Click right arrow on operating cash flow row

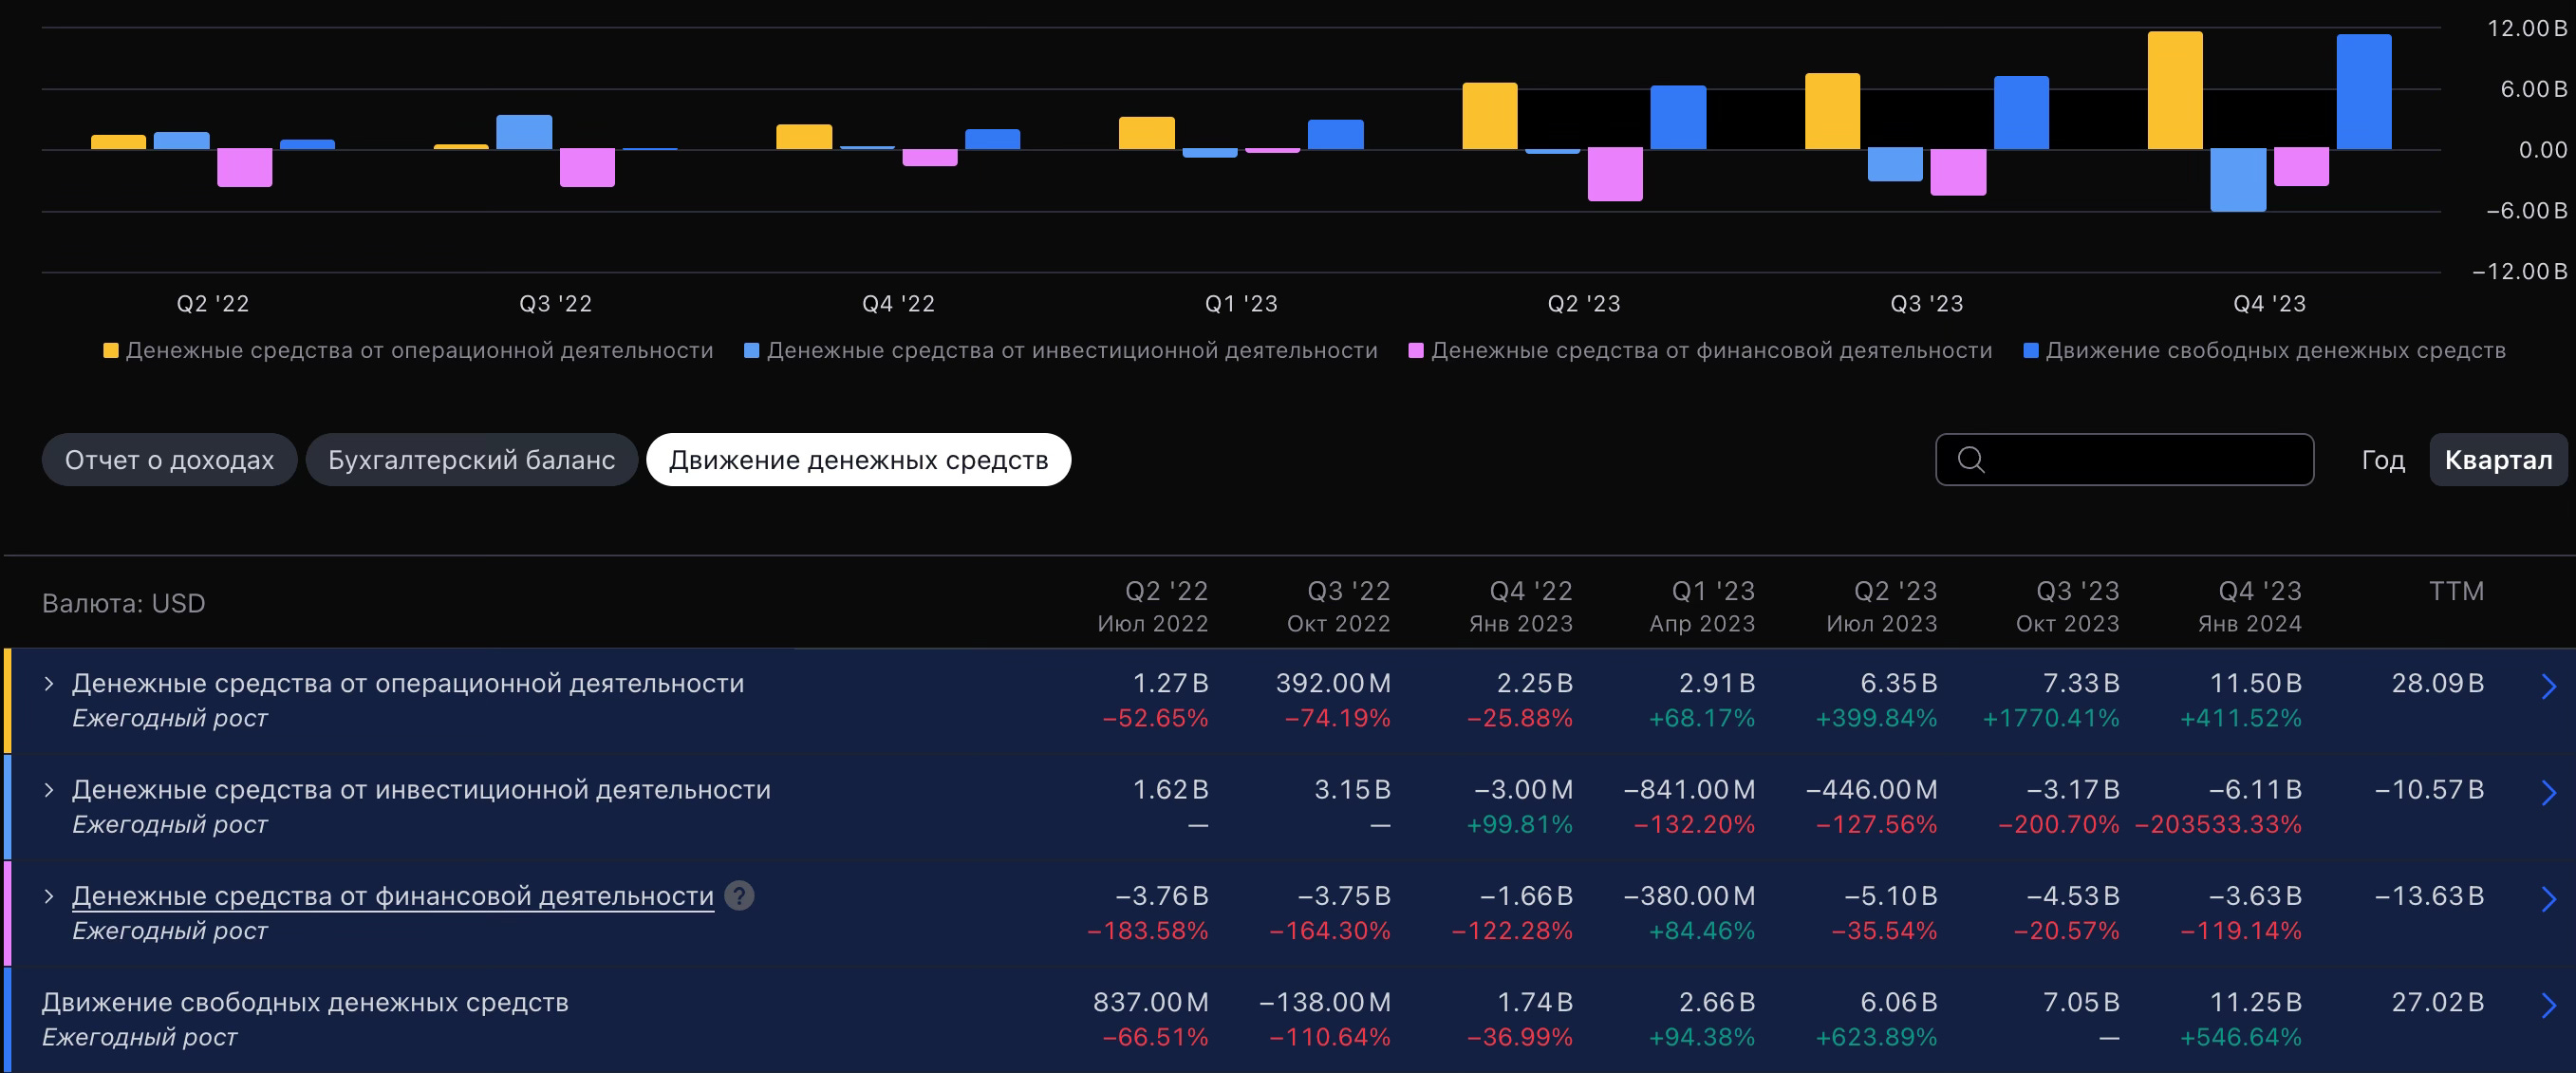point(2548,686)
